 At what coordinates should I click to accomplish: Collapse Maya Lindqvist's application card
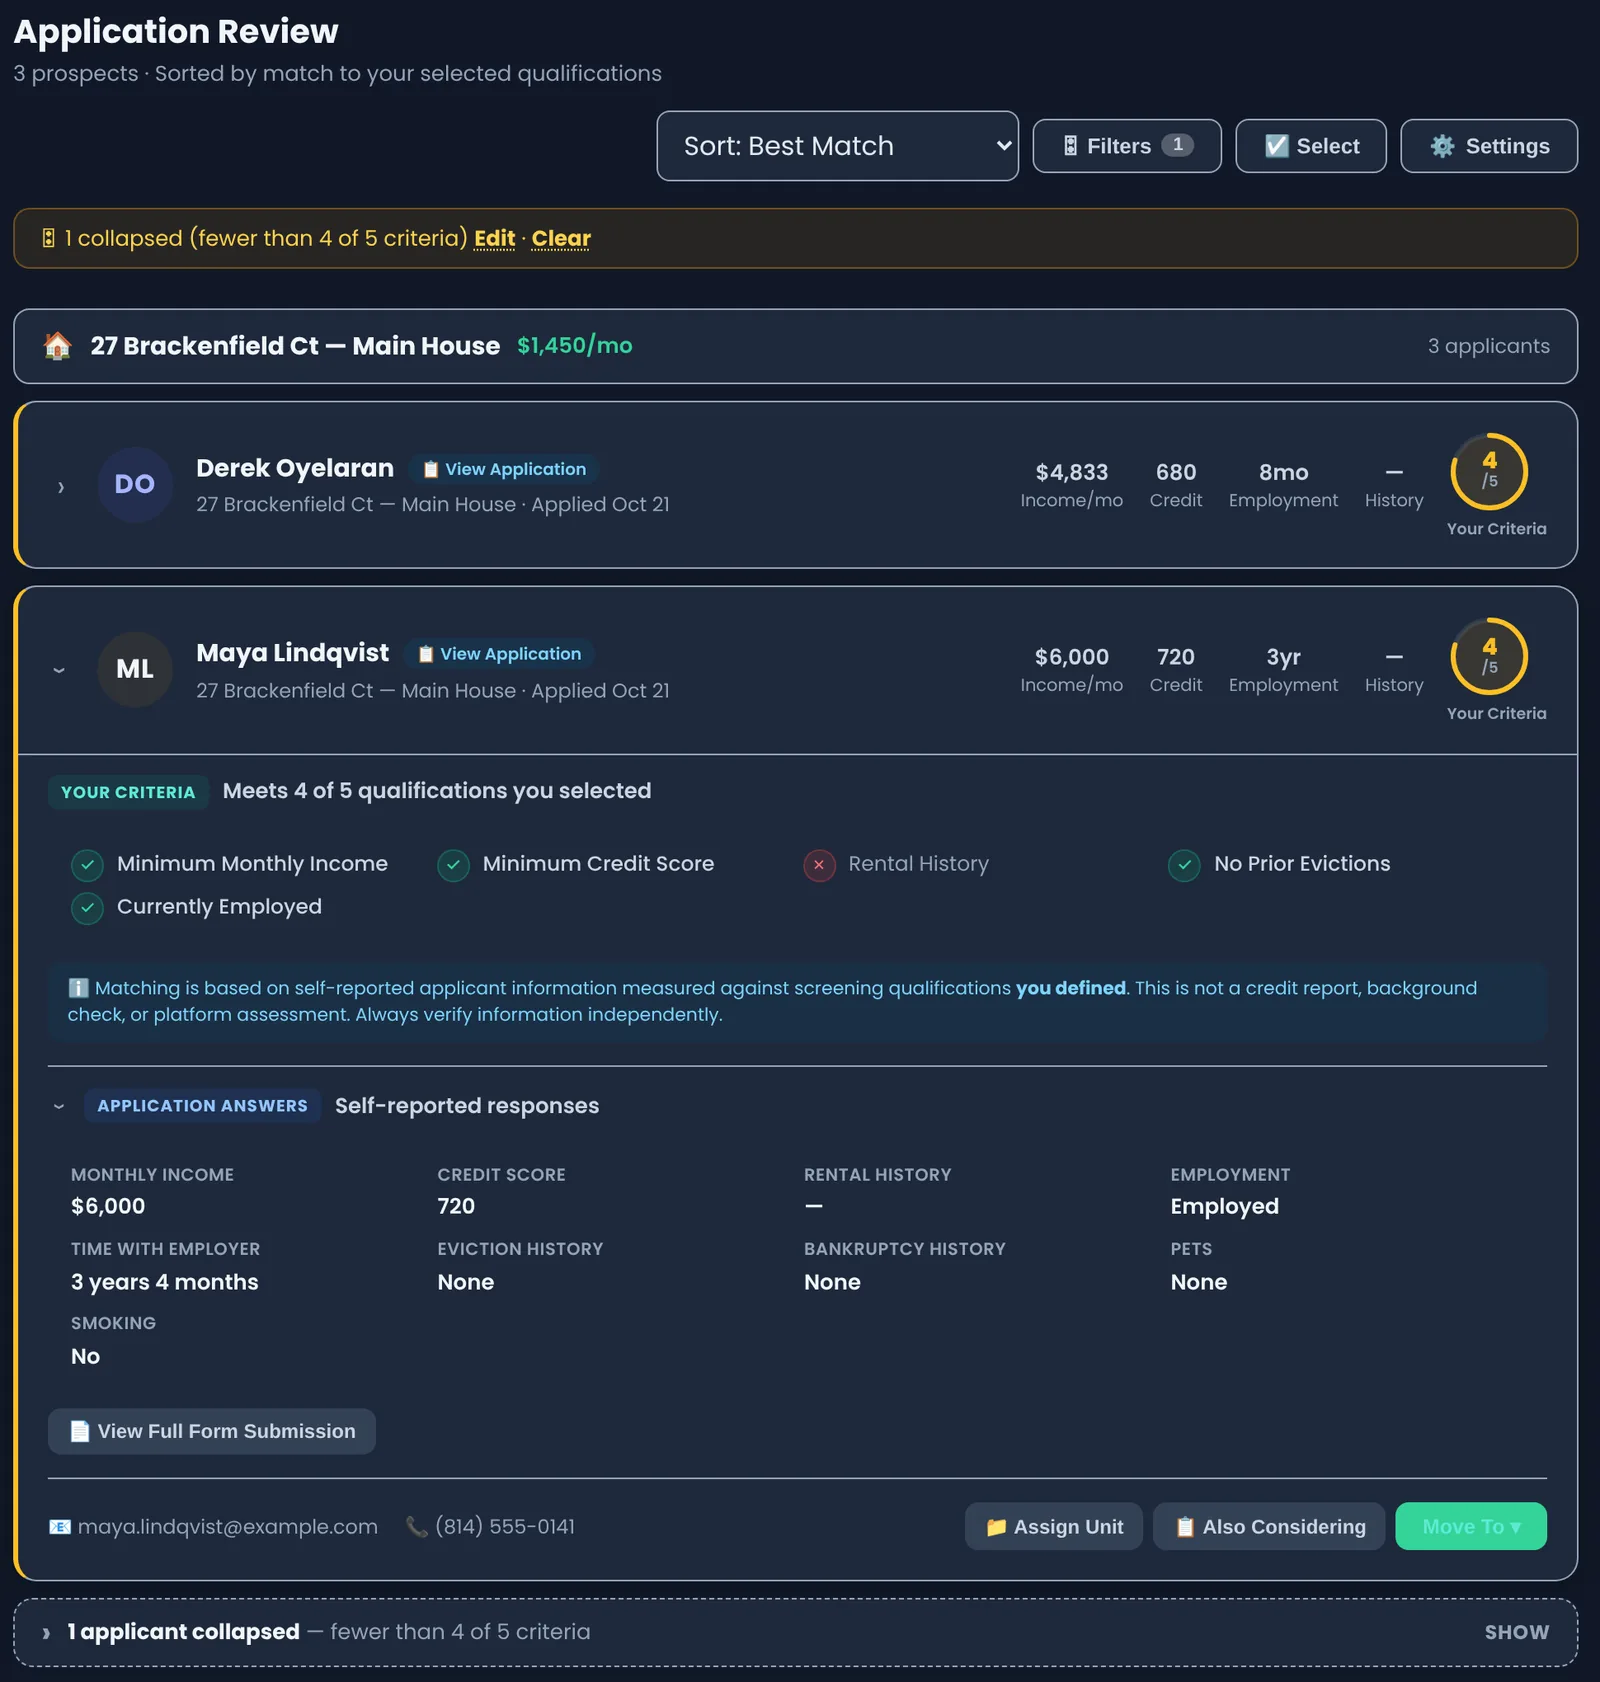pos(59,670)
